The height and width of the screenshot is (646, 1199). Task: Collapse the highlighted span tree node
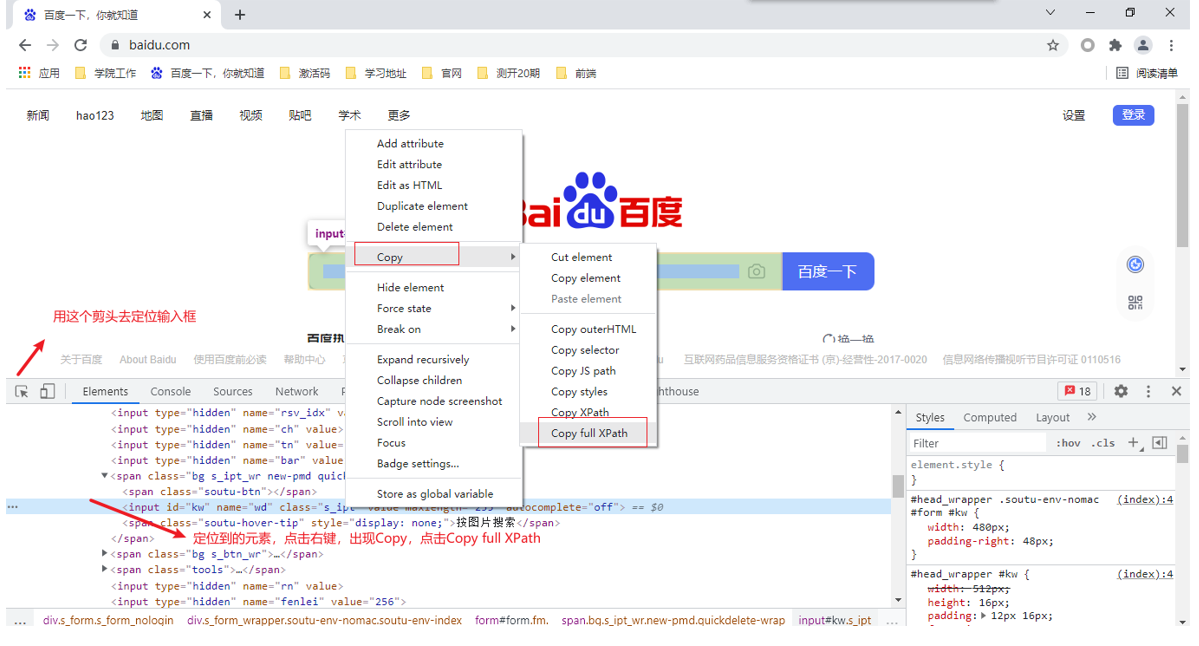point(104,476)
